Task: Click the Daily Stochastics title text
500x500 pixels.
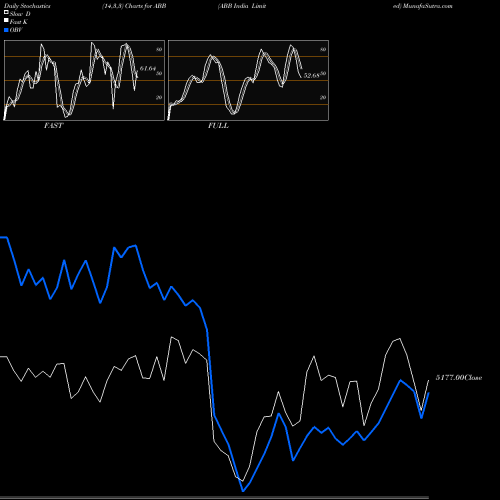Action: [x=27, y=6]
